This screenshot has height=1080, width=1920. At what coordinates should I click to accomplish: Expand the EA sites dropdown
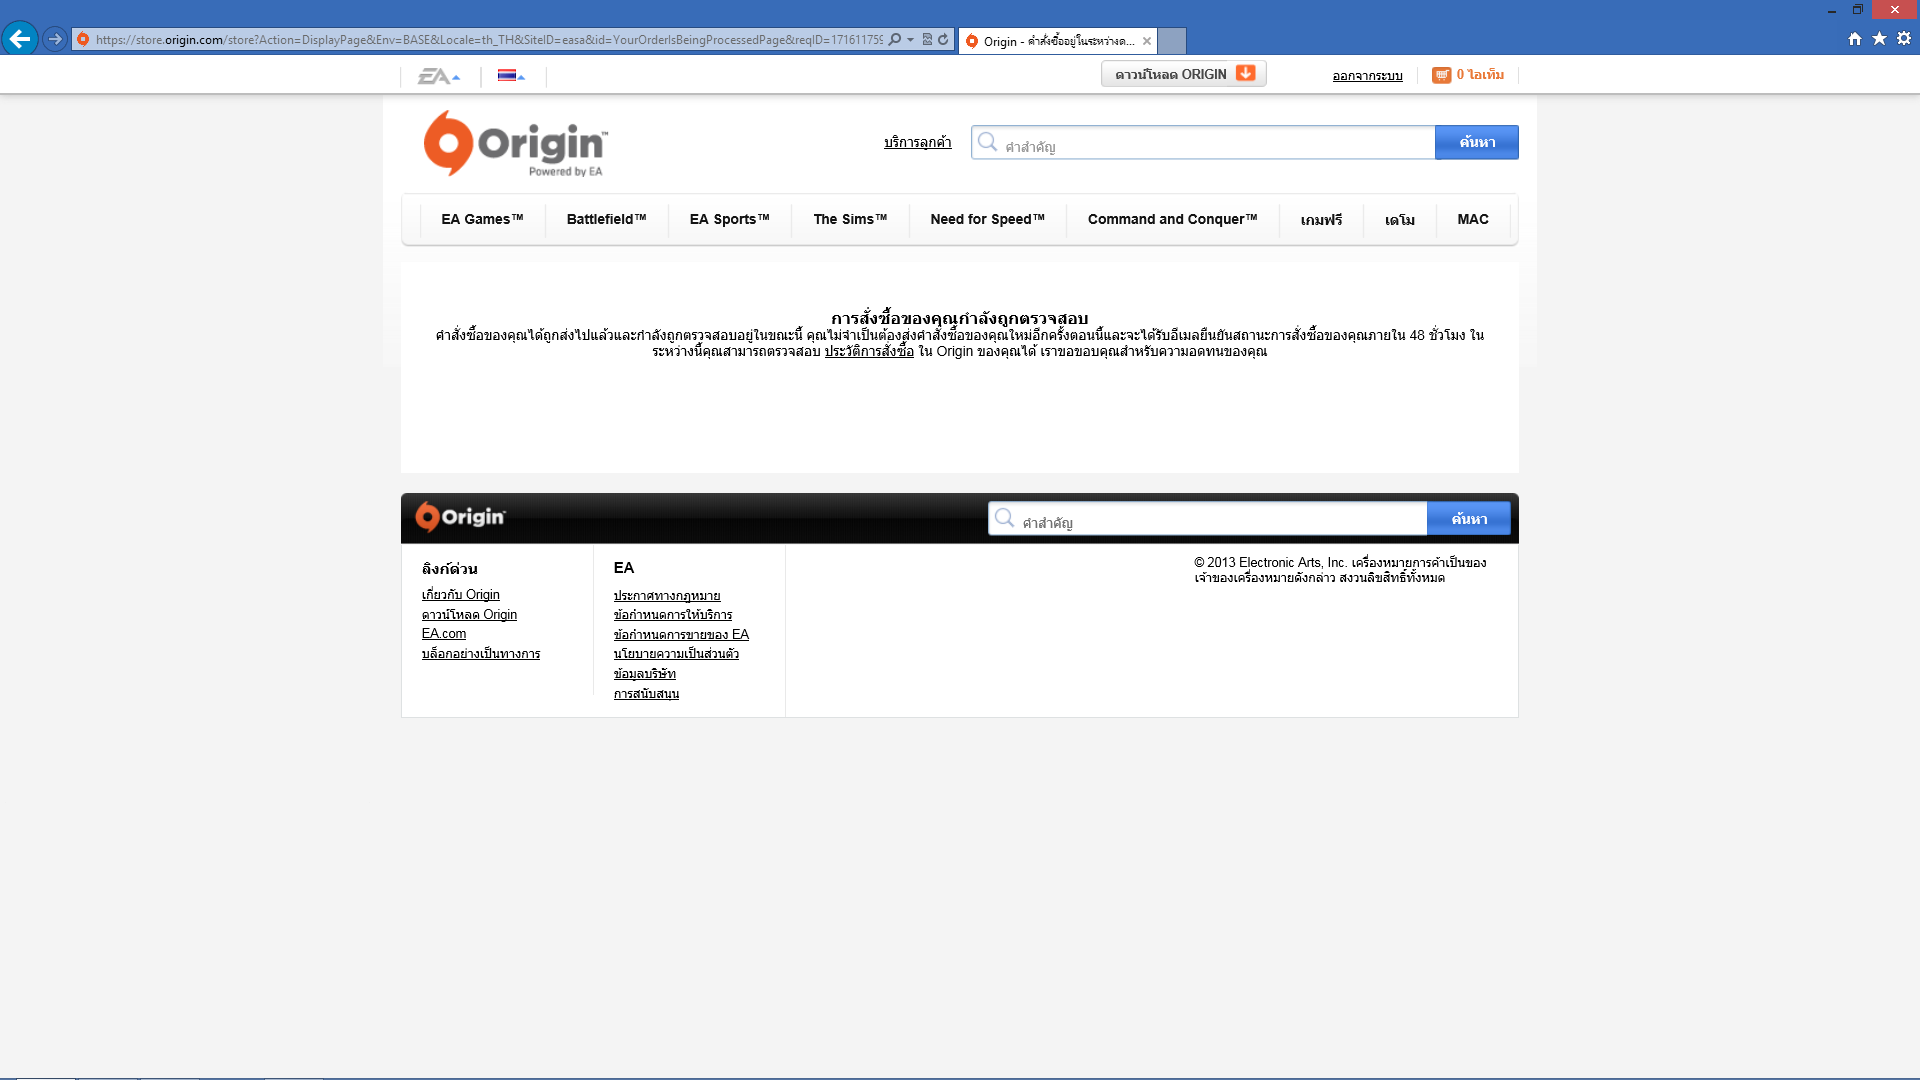(x=439, y=76)
